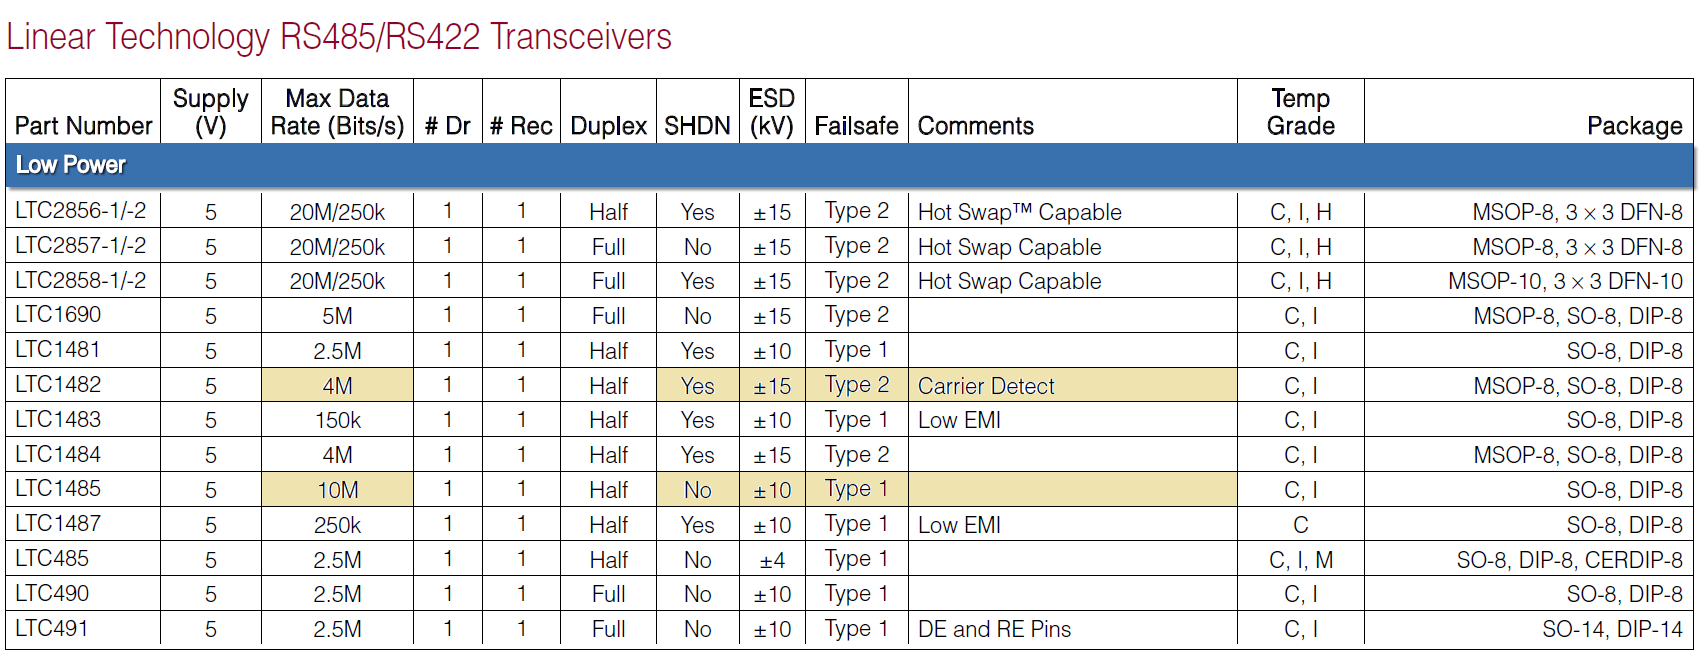This screenshot has width=1701, height=659.
Task: Select the DE and RE Pins comment
Action: [993, 629]
